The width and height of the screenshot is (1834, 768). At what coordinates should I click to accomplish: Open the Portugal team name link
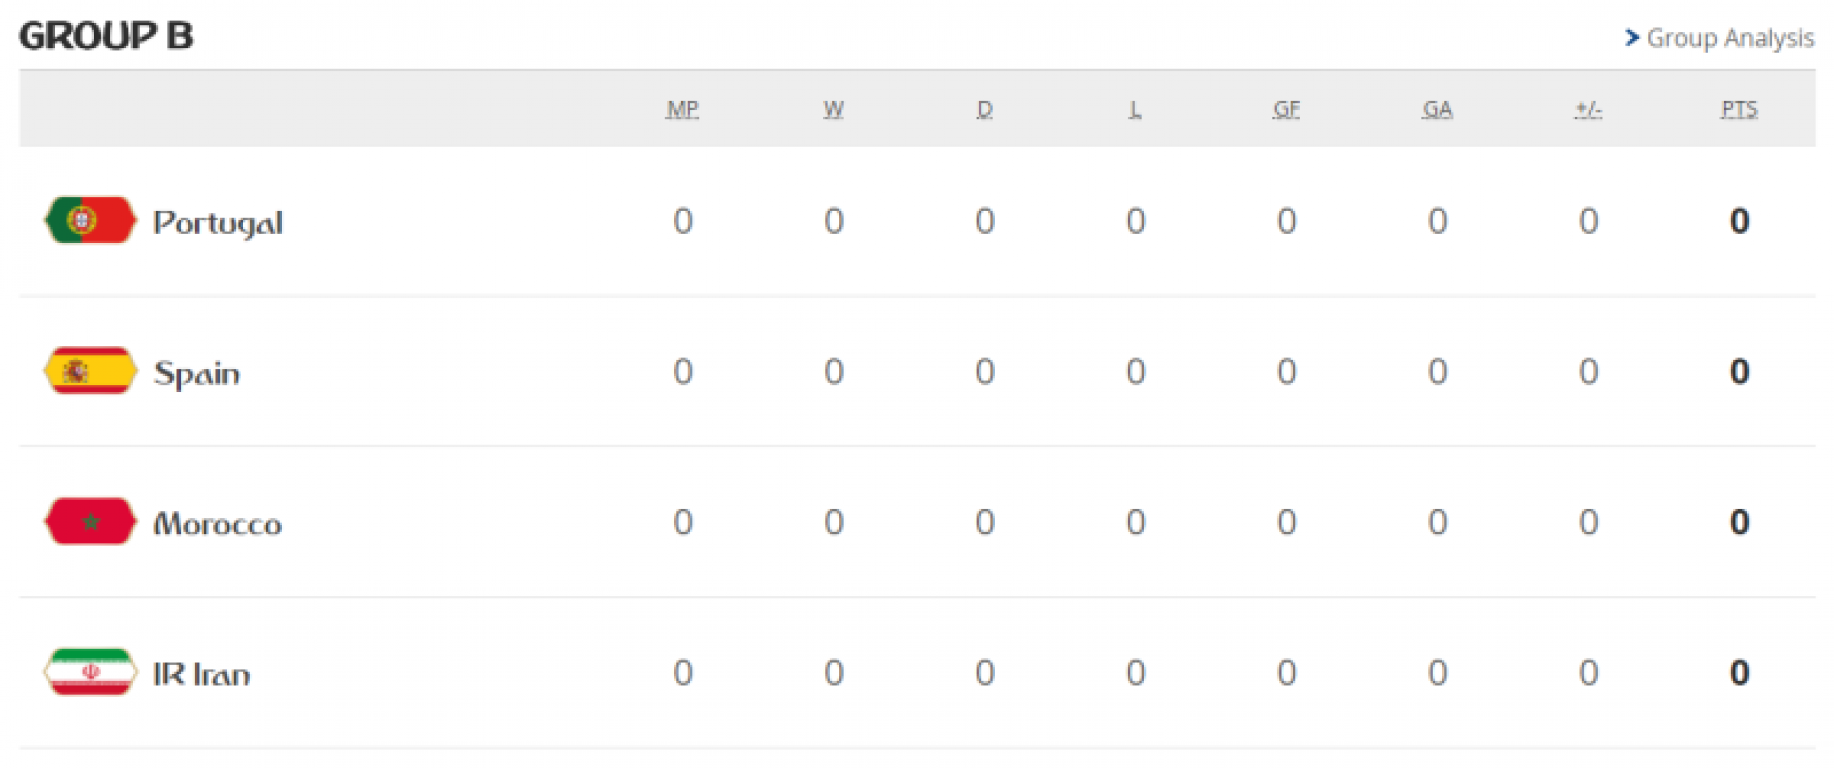(218, 223)
